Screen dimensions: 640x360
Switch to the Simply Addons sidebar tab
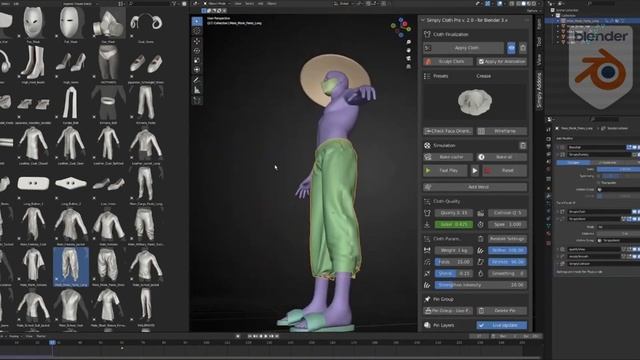(539, 91)
